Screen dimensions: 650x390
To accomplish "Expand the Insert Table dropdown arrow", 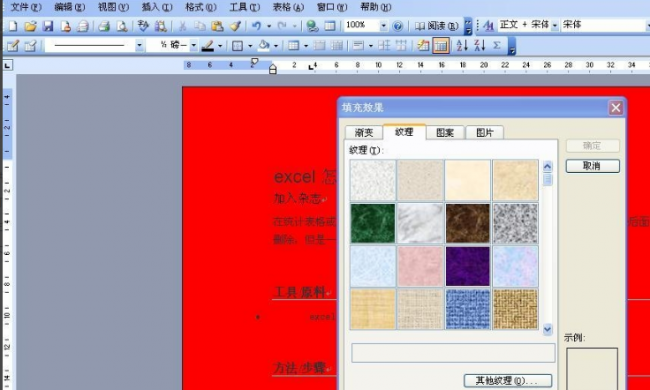I will pos(306,46).
